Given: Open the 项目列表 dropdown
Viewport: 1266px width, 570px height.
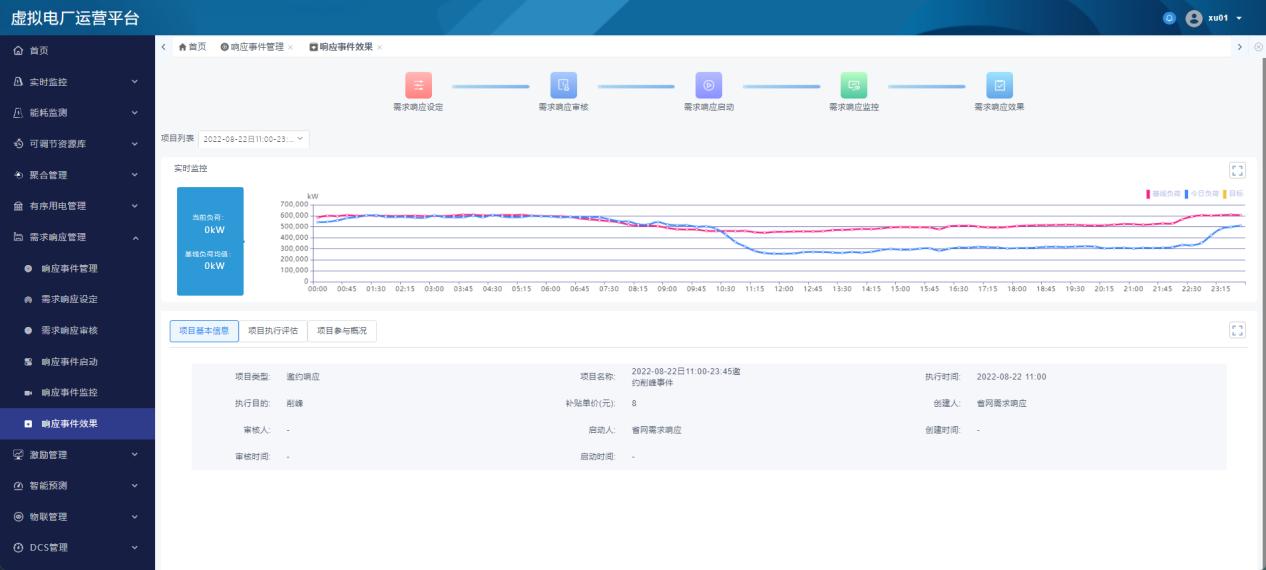Looking at the screenshot, I should click(x=254, y=139).
